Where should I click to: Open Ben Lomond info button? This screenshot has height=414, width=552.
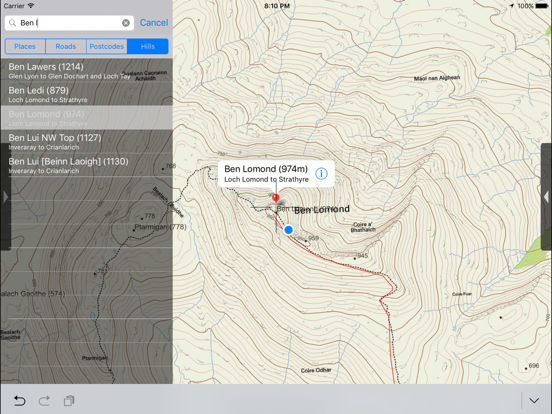tap(321, 174)
